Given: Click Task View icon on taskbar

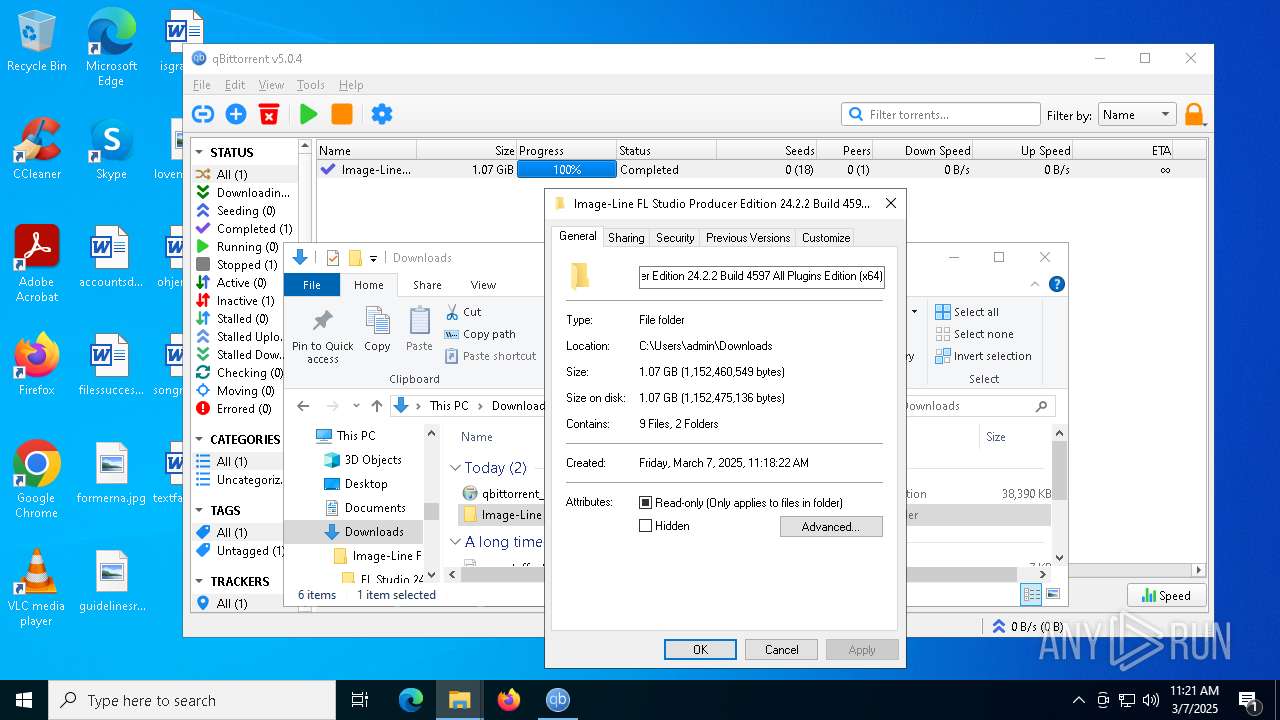Looking at the screenshot, I should pyautogui.click(x=360, y=700).
